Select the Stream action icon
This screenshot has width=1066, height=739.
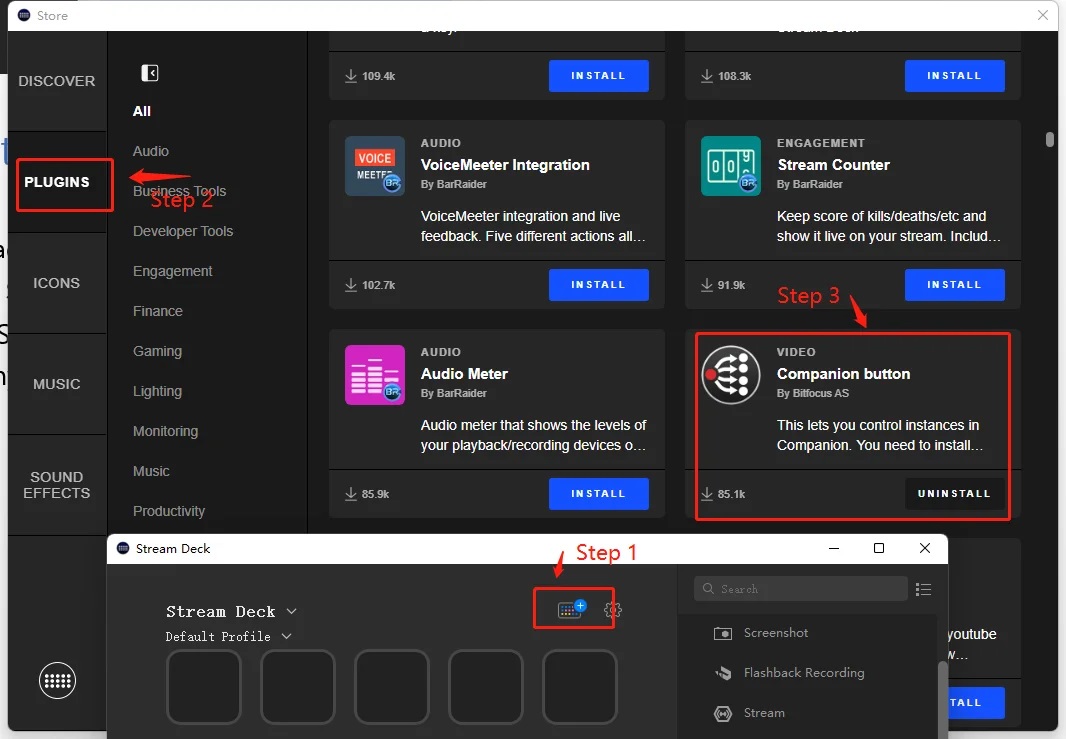tap(723, 713)
